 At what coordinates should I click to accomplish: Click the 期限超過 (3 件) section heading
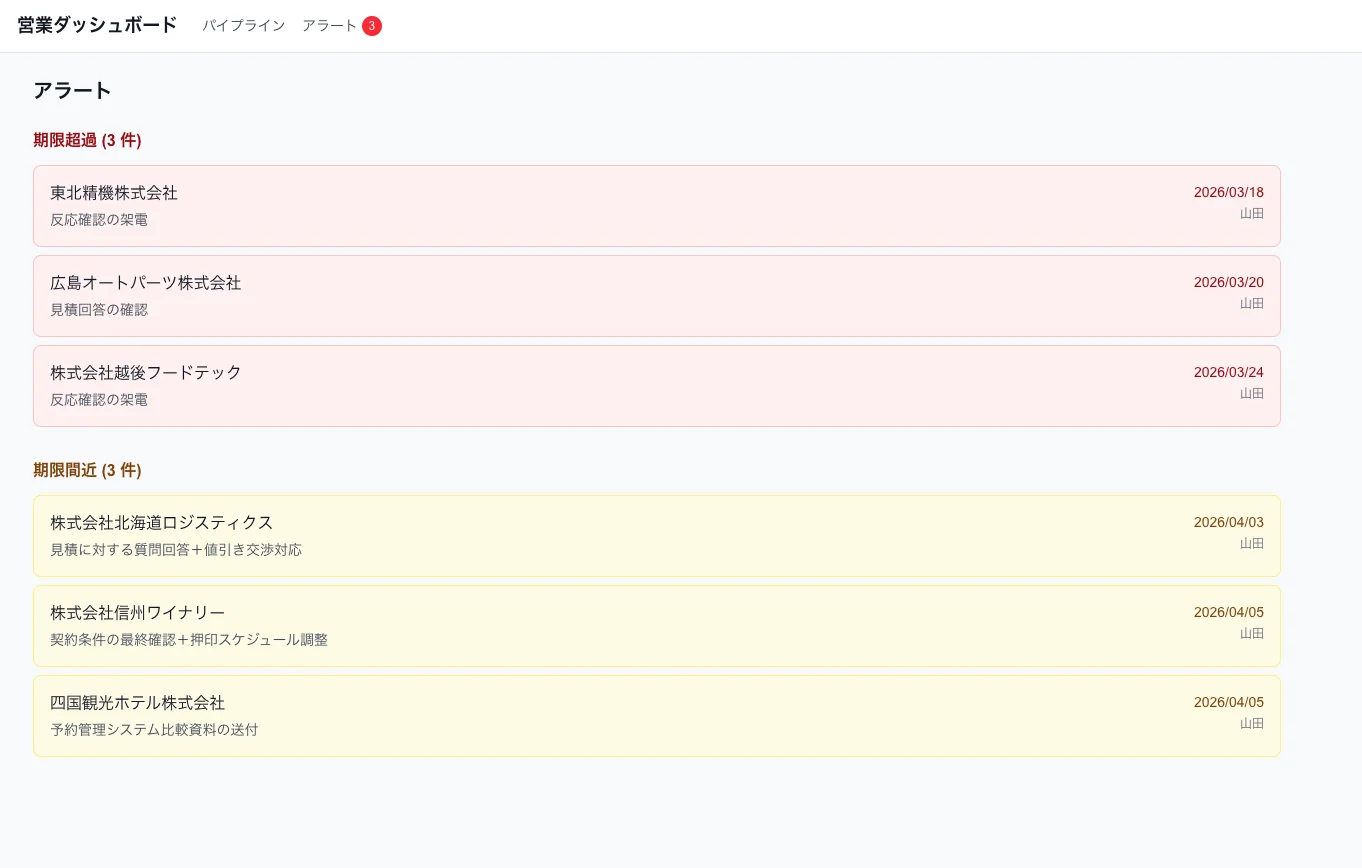point(87,140)
